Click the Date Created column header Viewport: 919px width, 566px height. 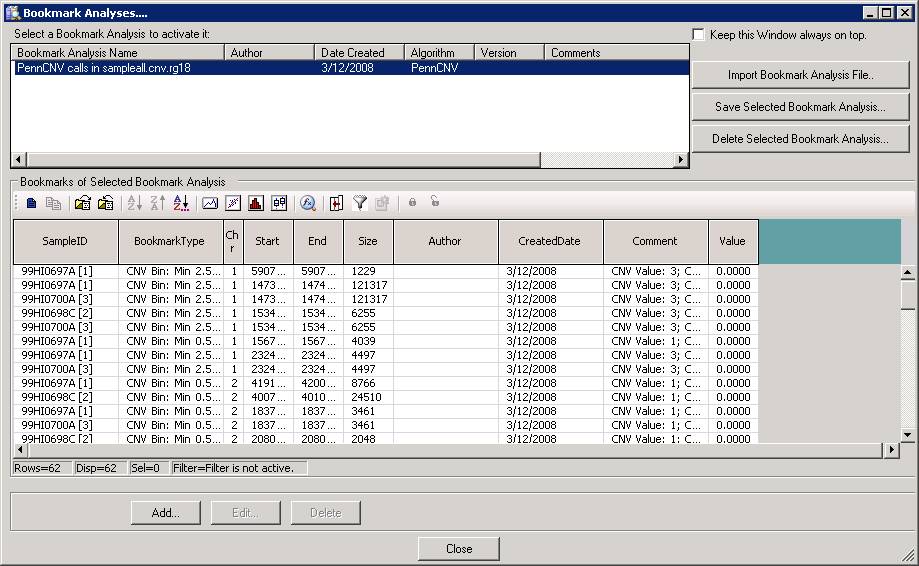click(359, 53)
